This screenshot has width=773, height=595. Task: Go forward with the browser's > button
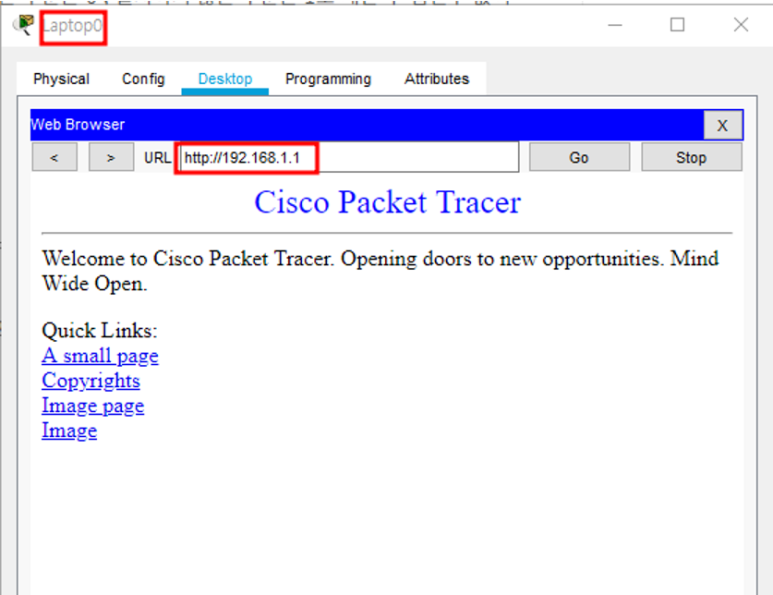coord(111,157)
